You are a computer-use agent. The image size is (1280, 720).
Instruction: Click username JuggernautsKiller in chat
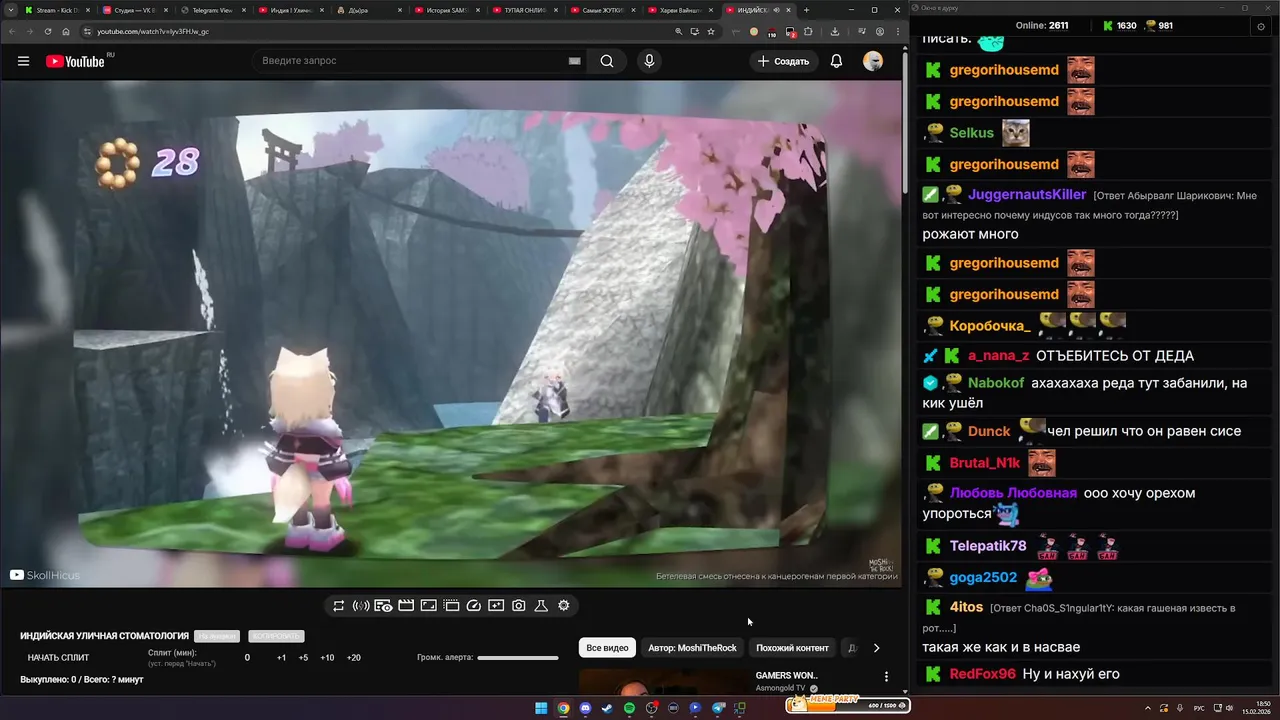(x=1027, y=195)
